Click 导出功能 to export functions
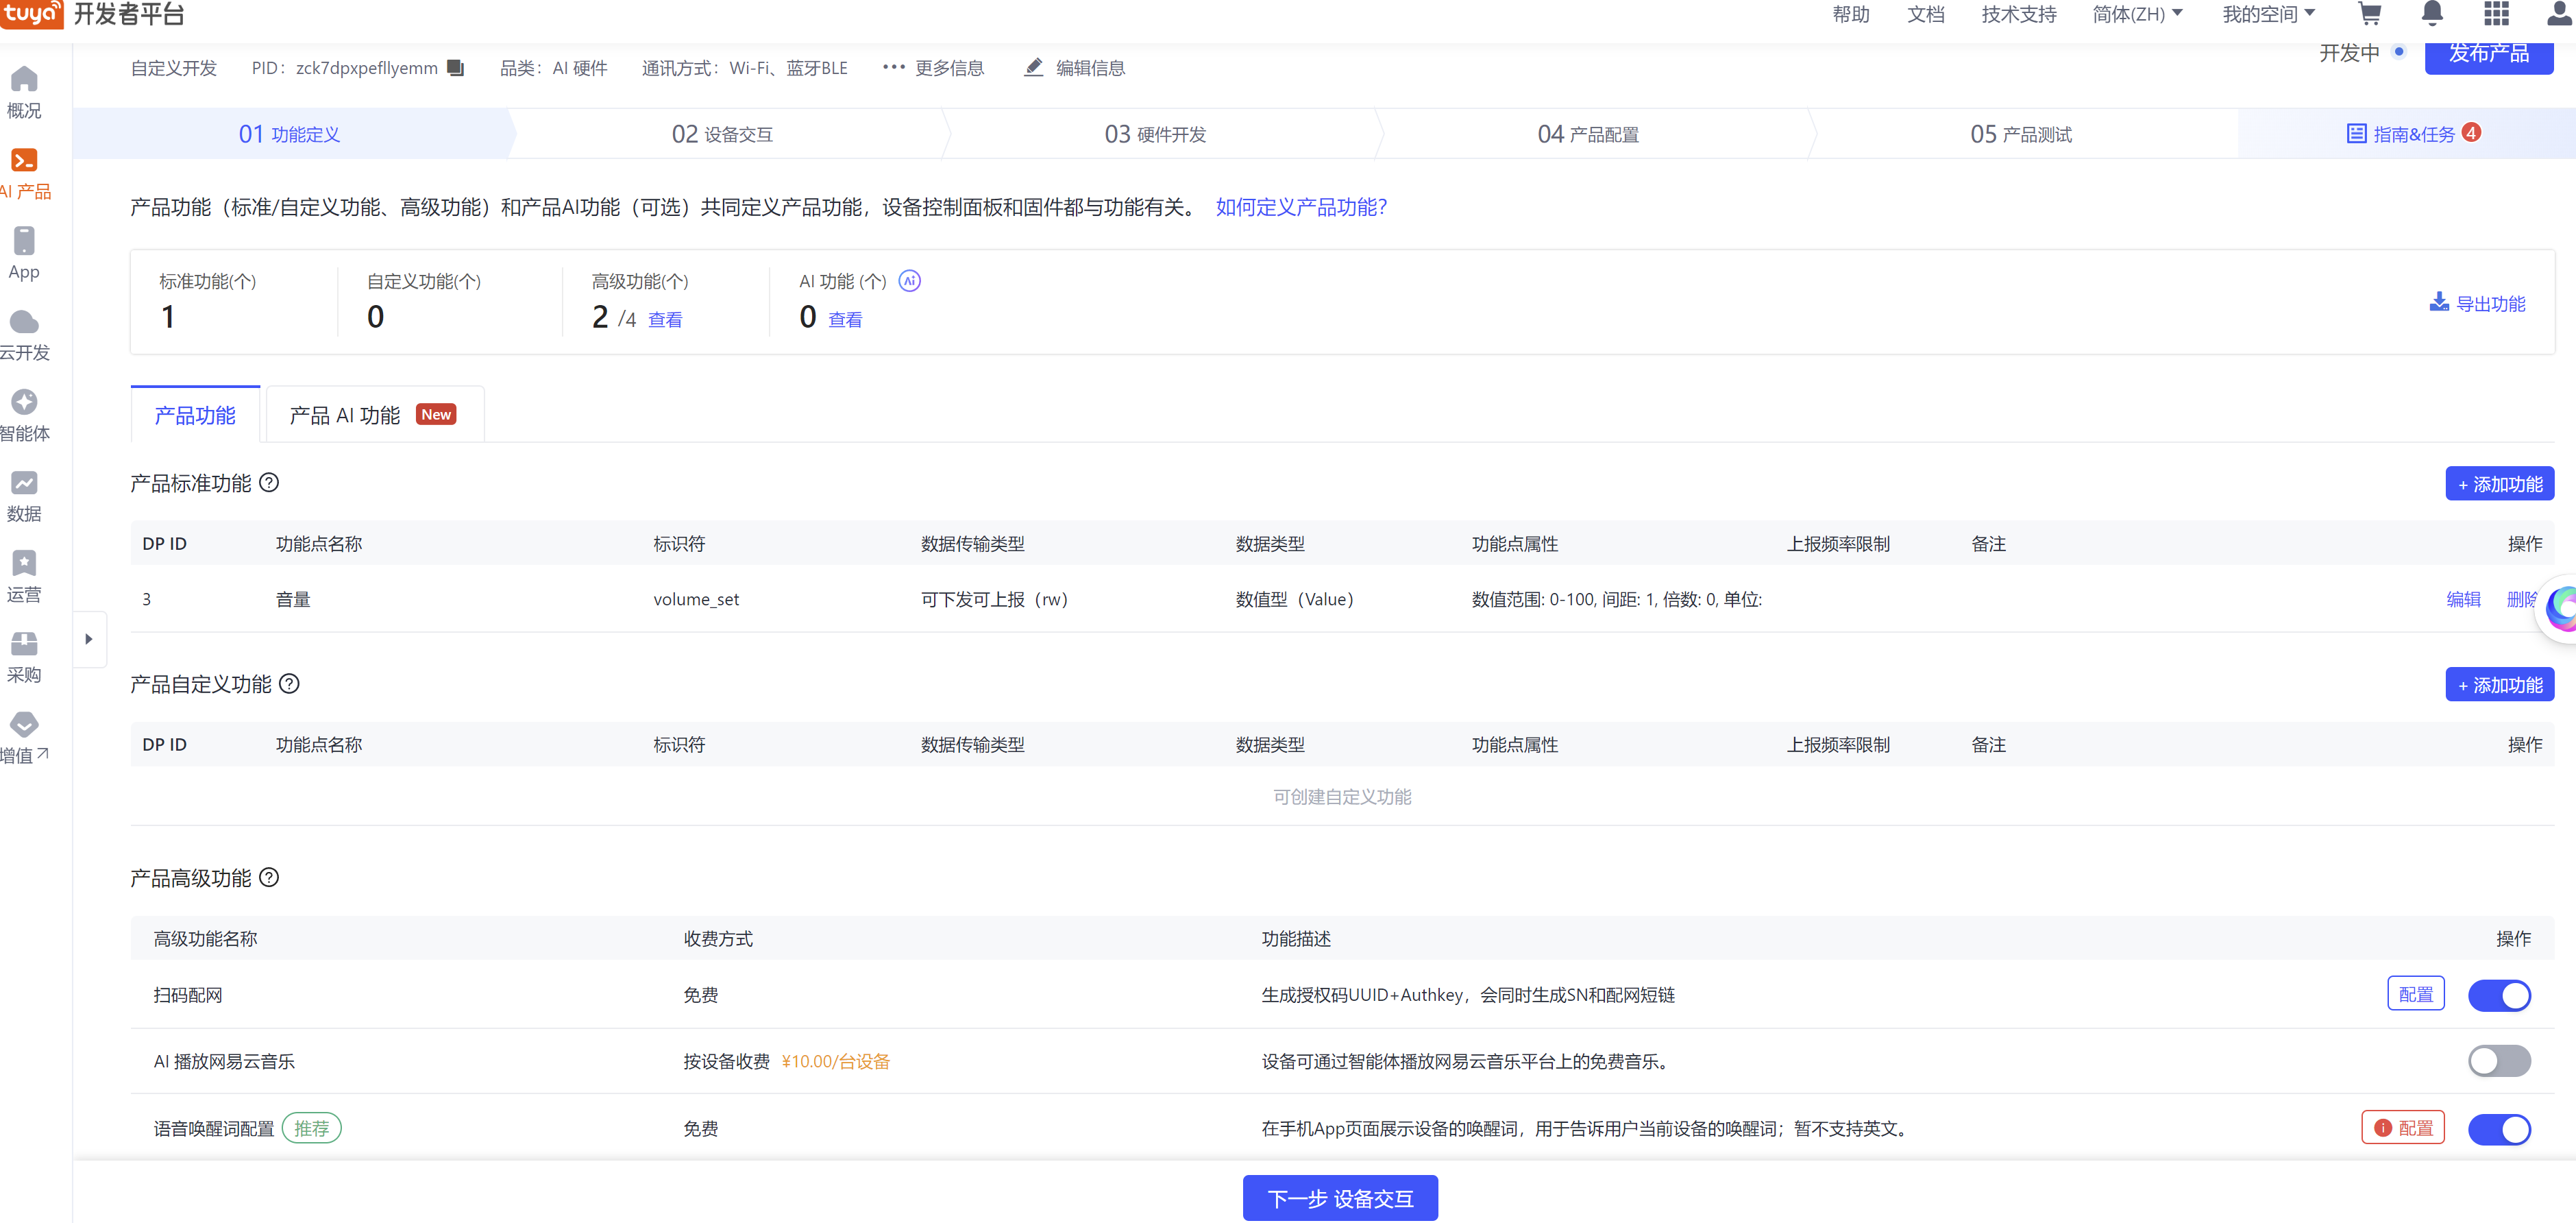The width and height of the screenshot is (2576, 1223). 2477,303
